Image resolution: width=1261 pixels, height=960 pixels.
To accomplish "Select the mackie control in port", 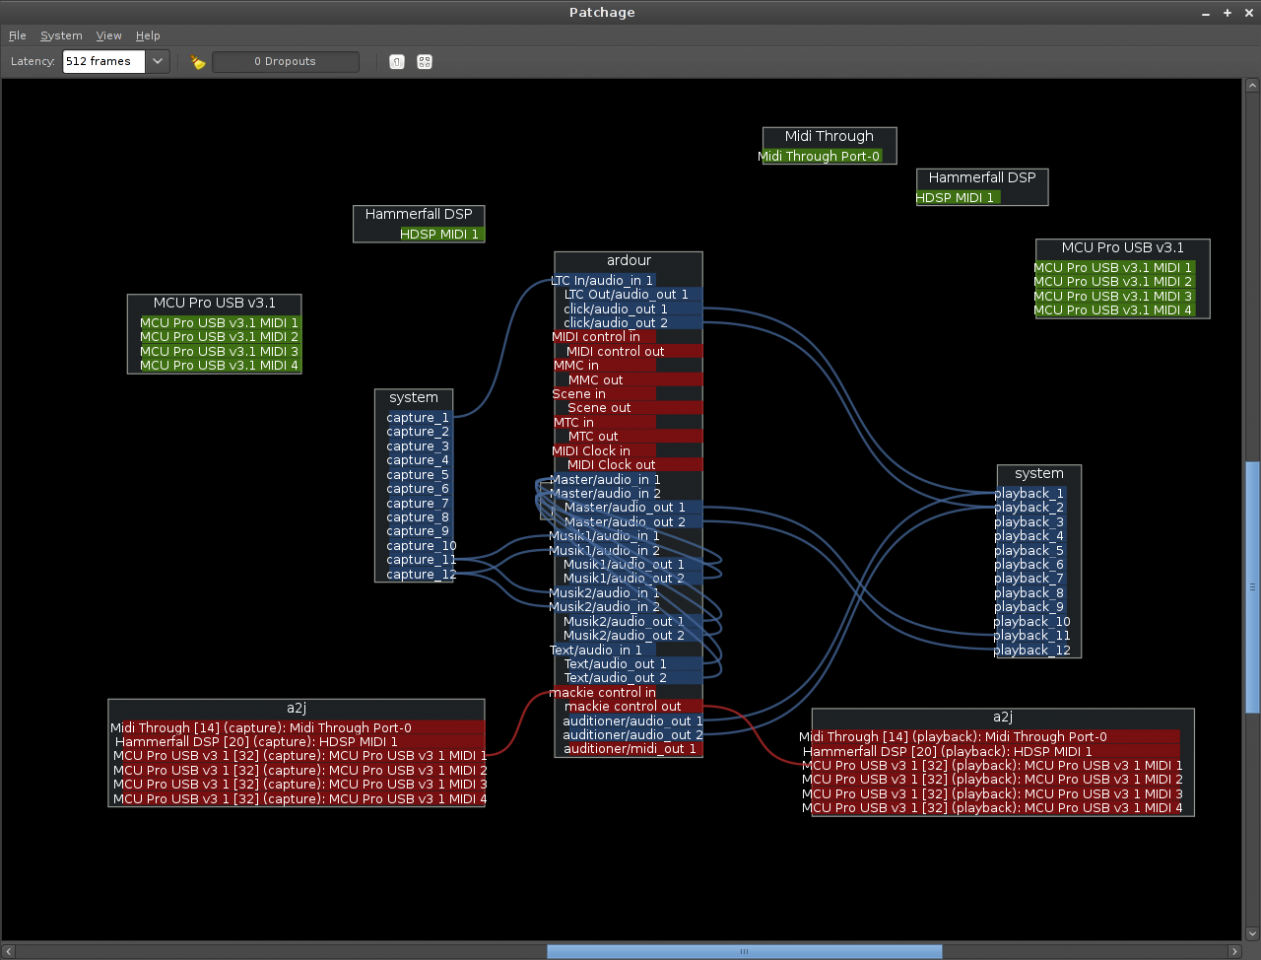I will coord(603,693).
